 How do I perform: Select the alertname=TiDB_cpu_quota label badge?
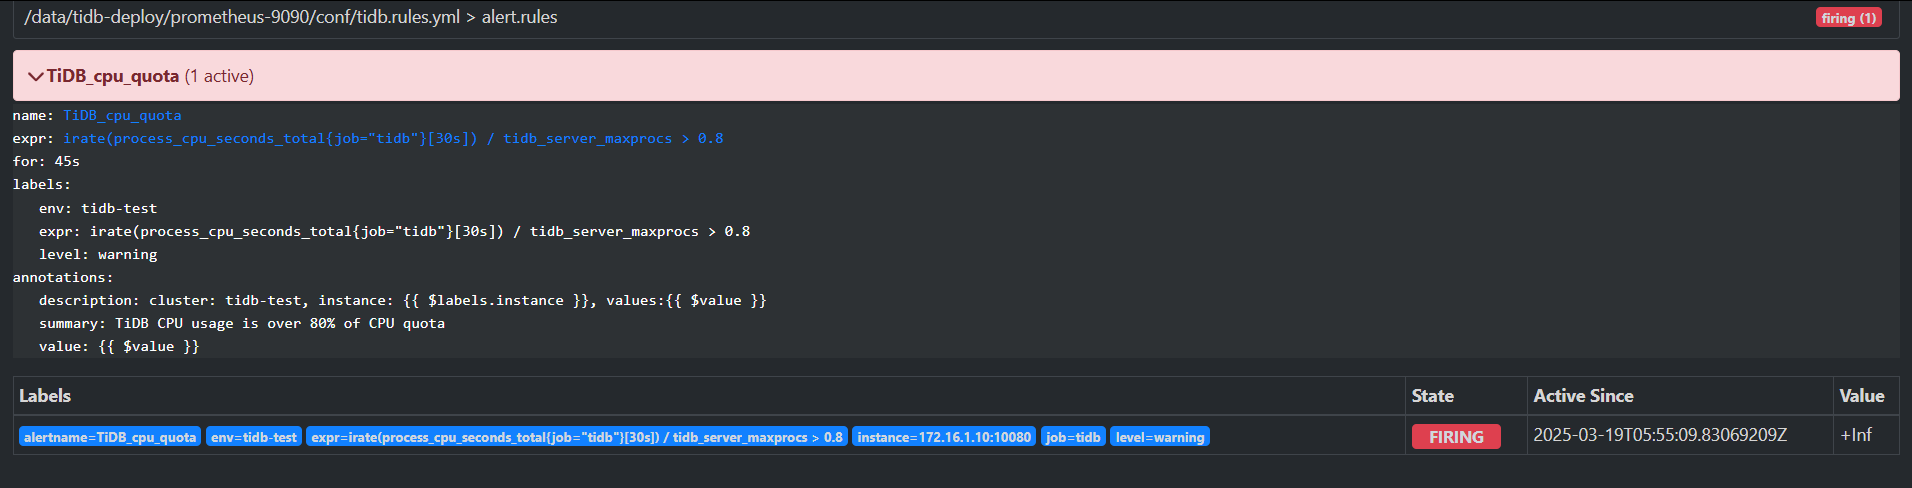110,437
